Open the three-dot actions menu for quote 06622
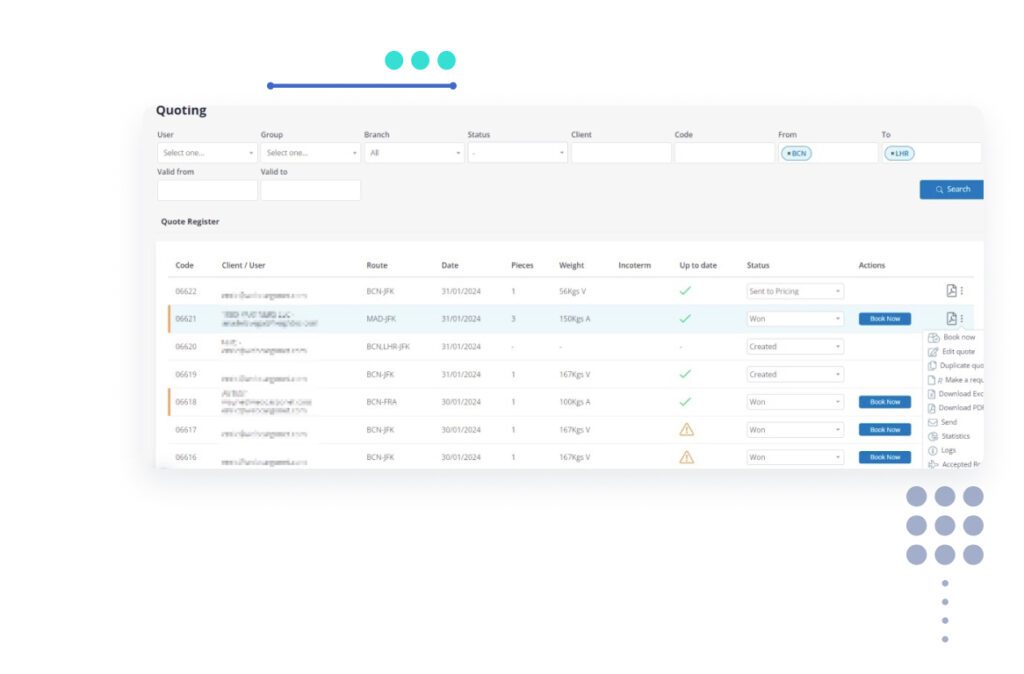 tap(962, 290)
